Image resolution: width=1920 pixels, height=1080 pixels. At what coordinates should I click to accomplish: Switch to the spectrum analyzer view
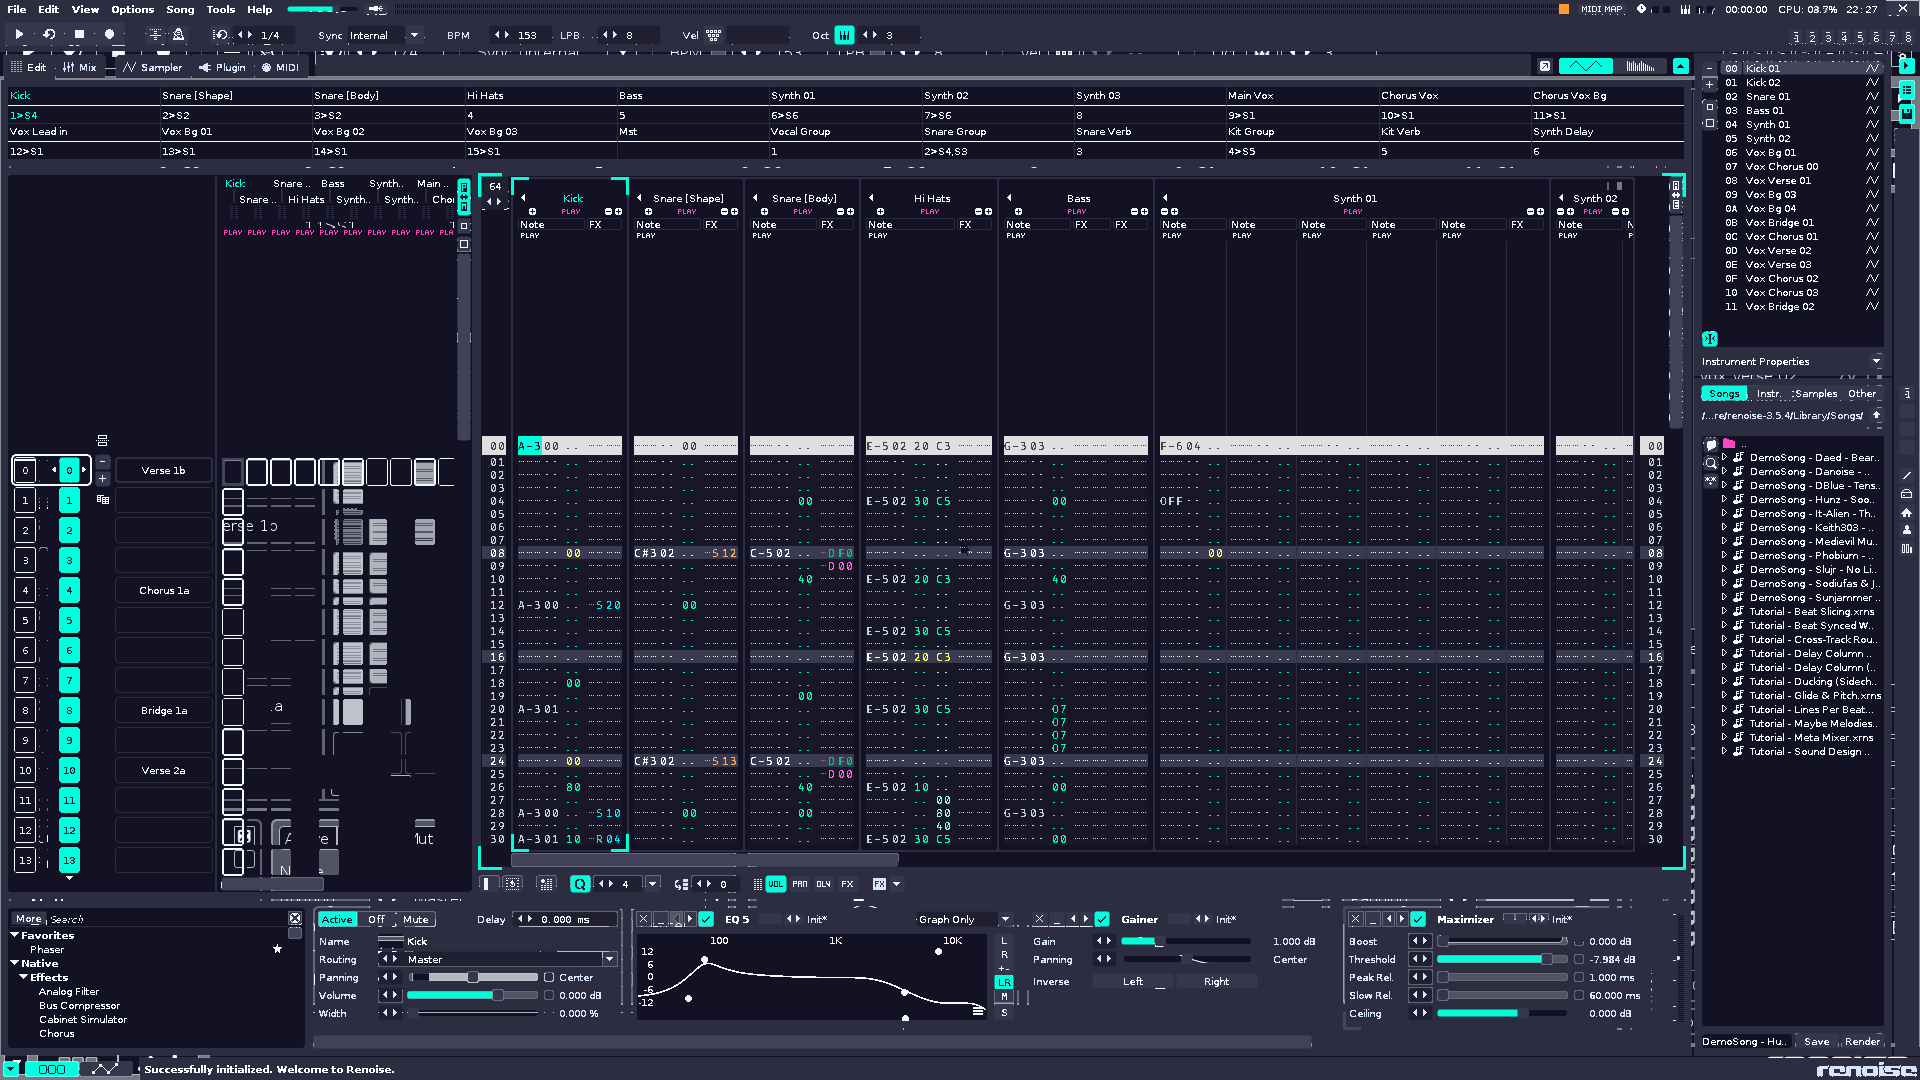1640,66
